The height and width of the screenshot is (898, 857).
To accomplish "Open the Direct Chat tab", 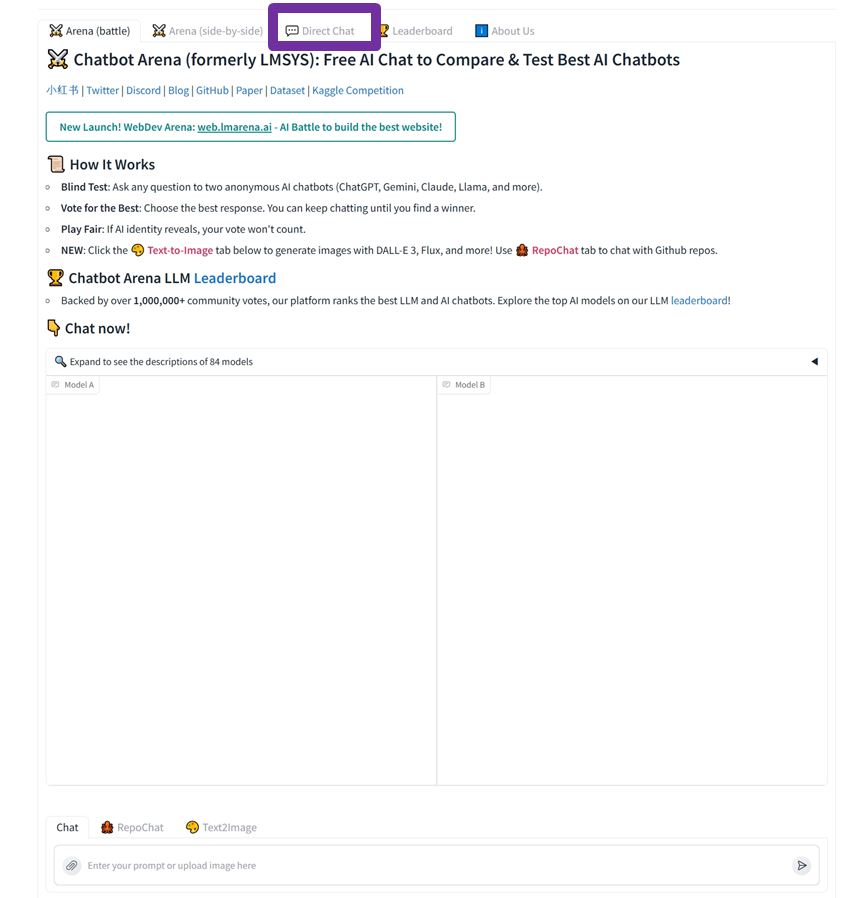I will 320,31.
